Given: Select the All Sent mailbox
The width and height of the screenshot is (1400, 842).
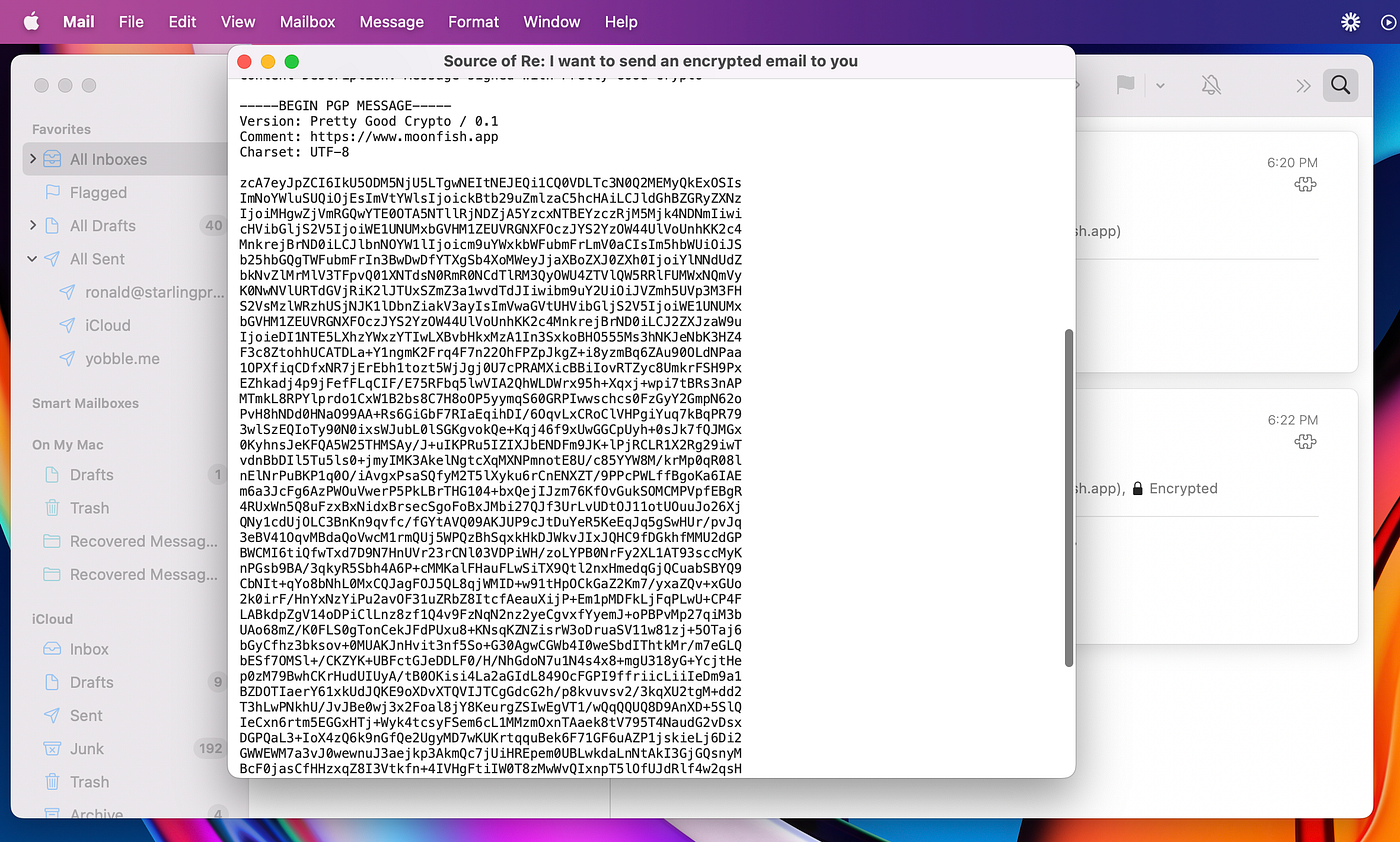Looking at the screenshot, I should point(124,259).
